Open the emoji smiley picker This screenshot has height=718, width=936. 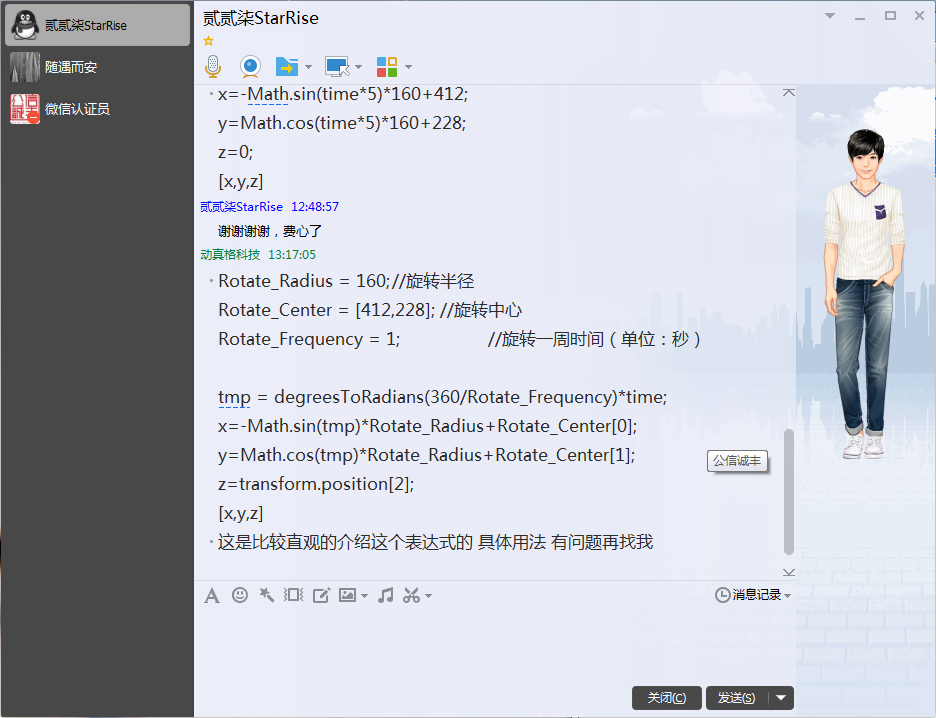point(240,595)
